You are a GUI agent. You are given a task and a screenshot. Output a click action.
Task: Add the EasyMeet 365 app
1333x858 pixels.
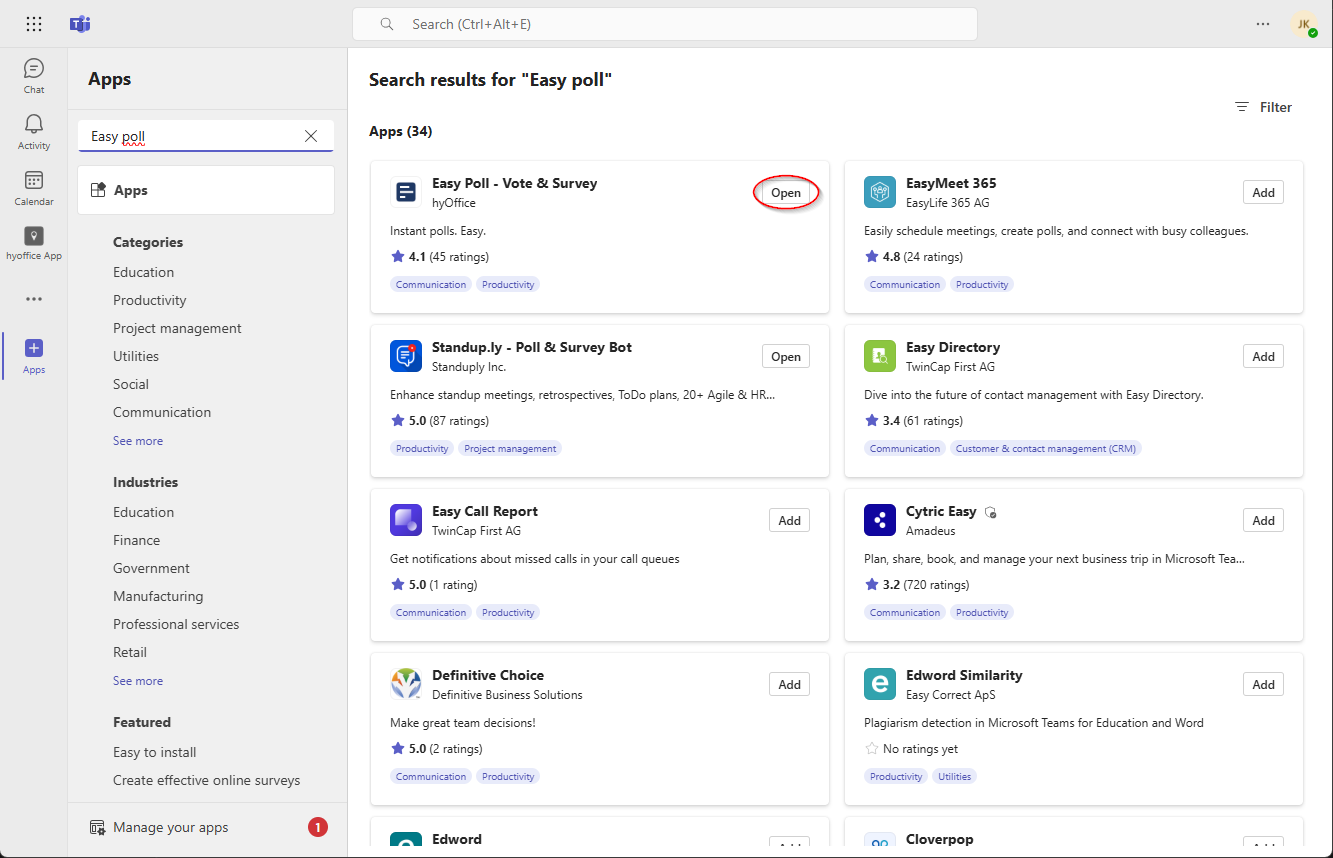click(x=1263, y=193)
